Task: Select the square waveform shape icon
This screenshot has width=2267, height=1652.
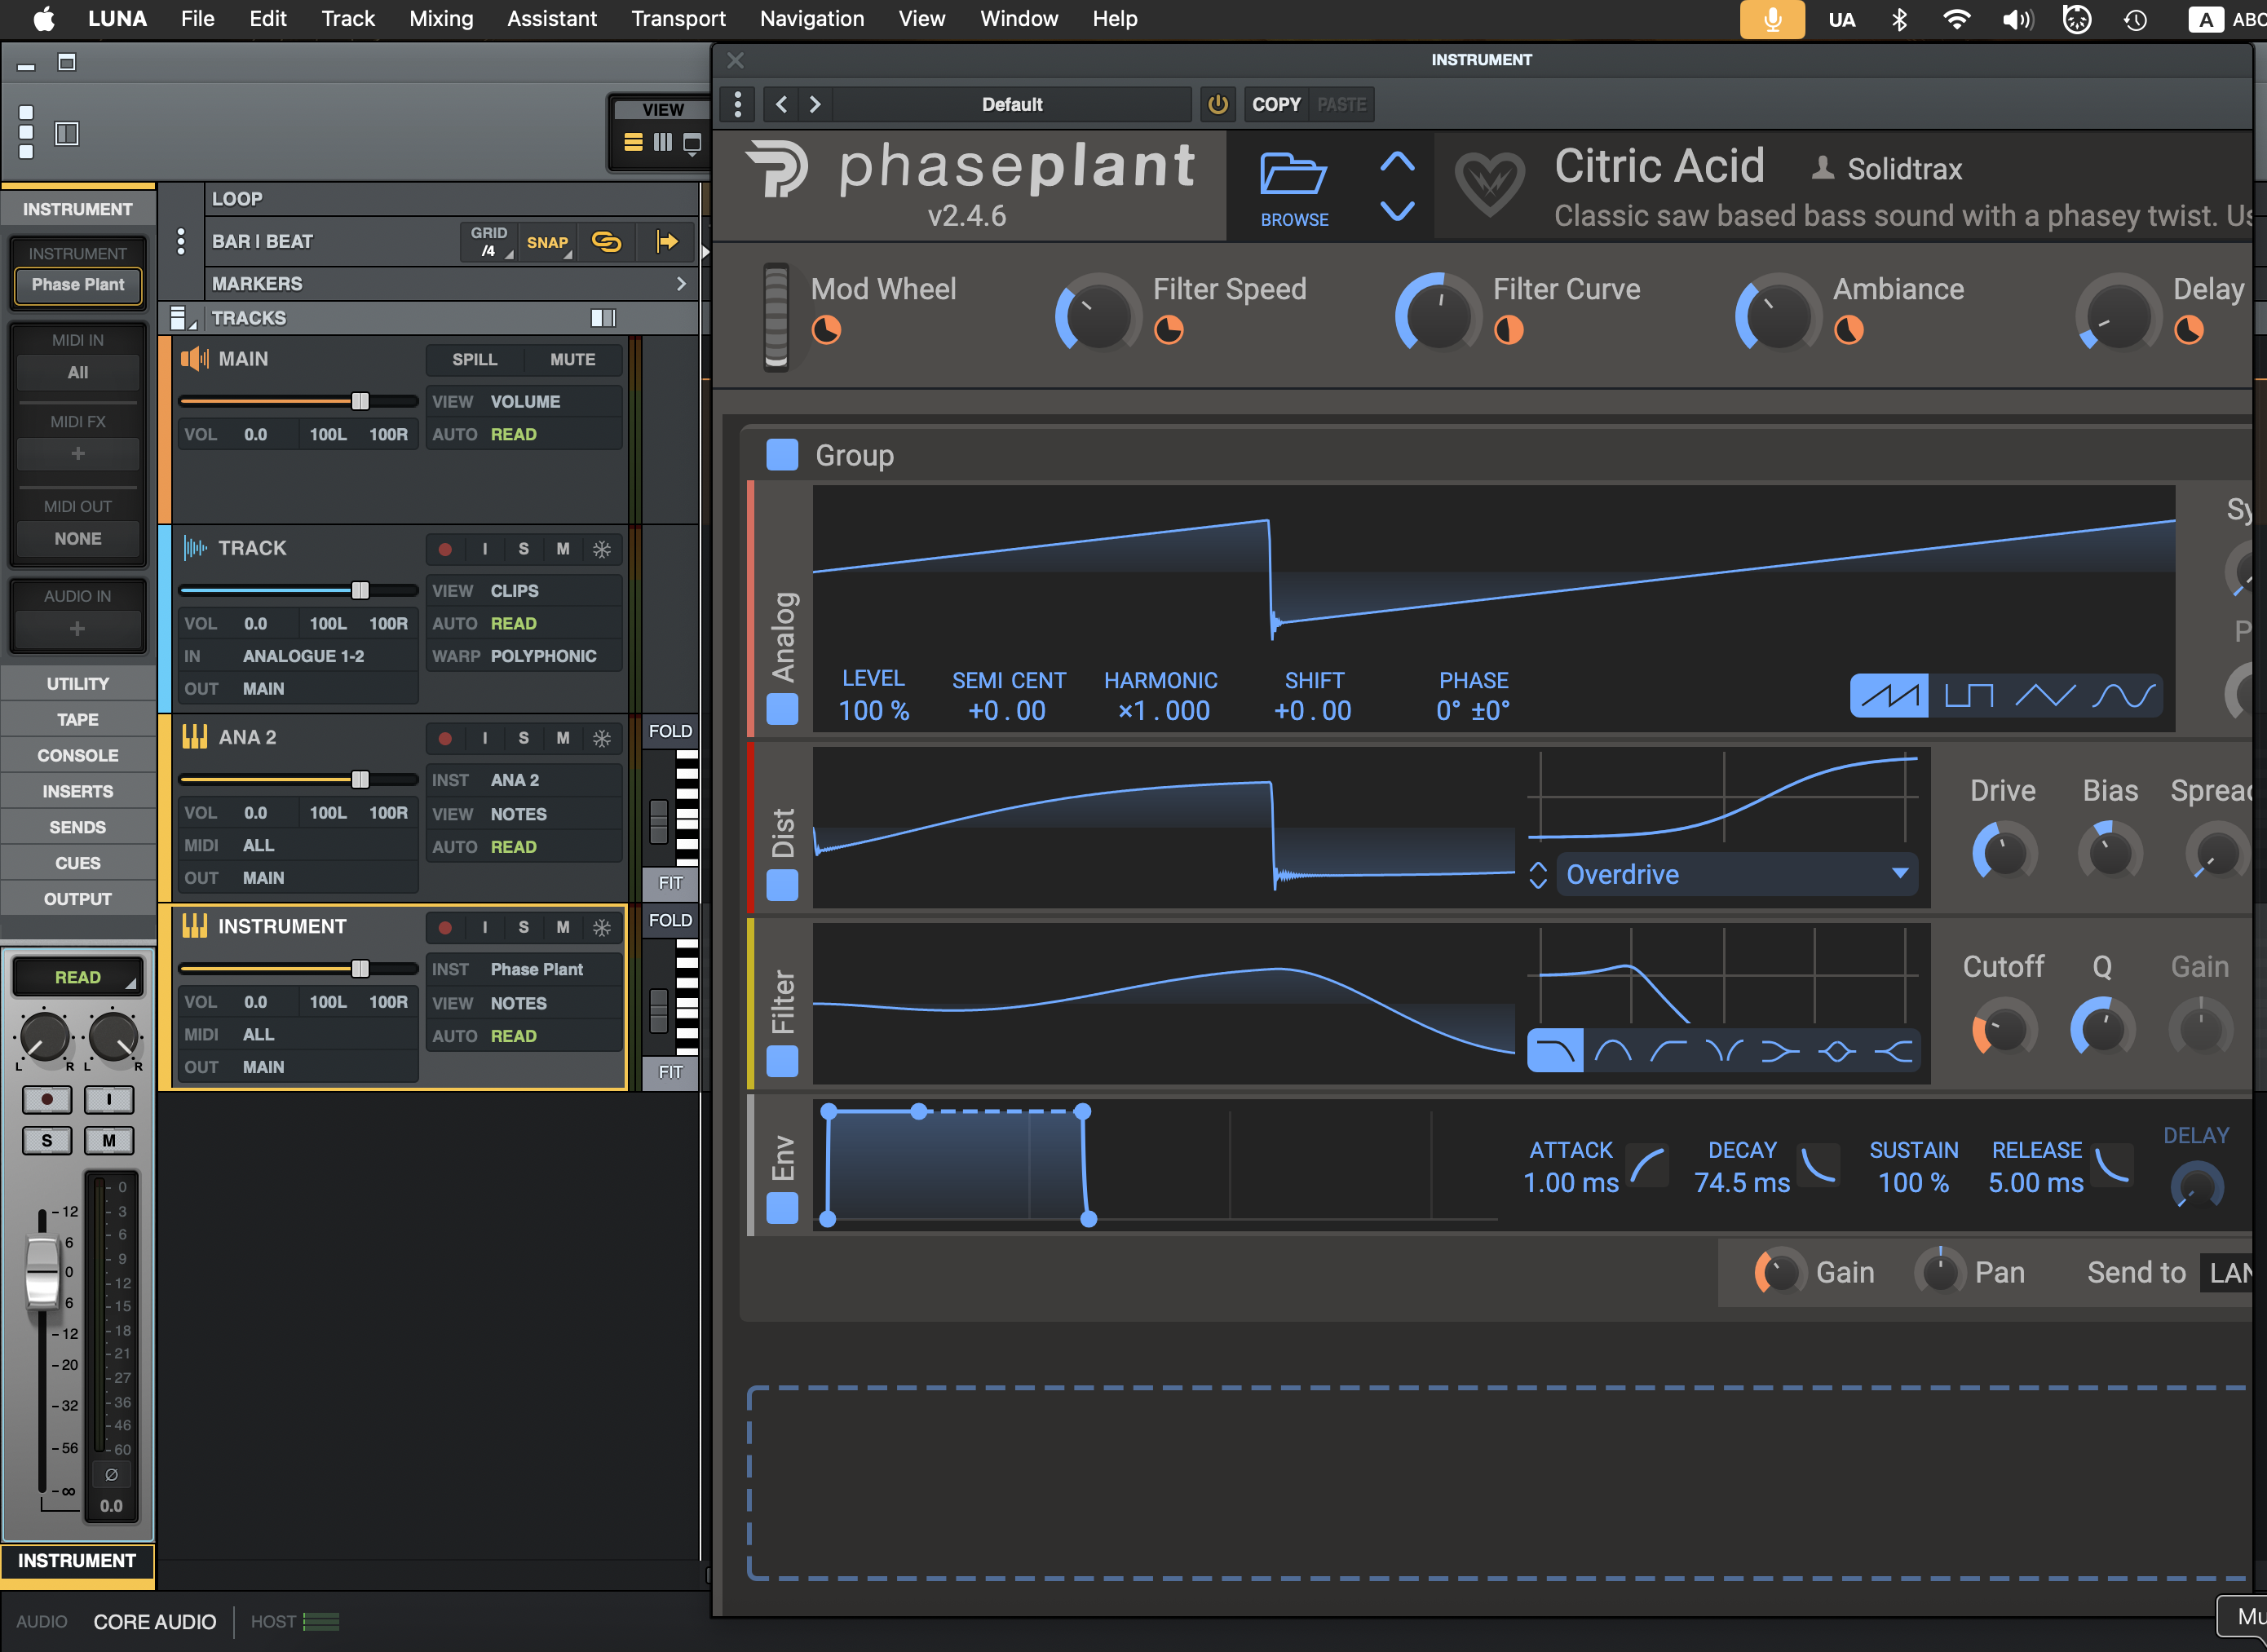Action: (x=1968, y=695)
